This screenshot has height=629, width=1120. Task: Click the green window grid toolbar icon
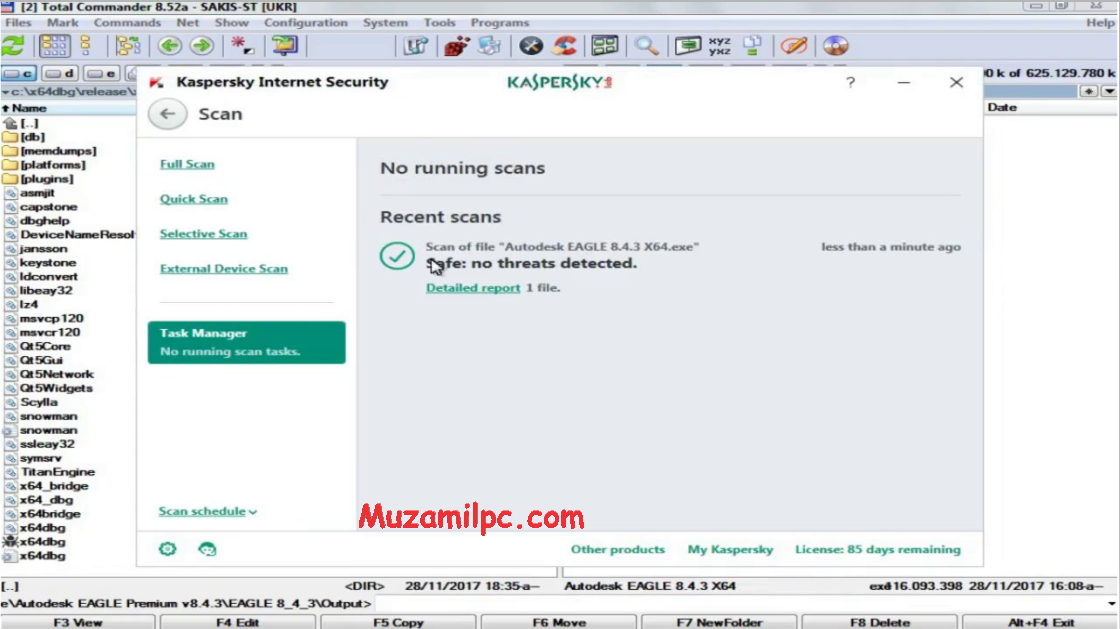pyautogui.click(x=605, y=46)
